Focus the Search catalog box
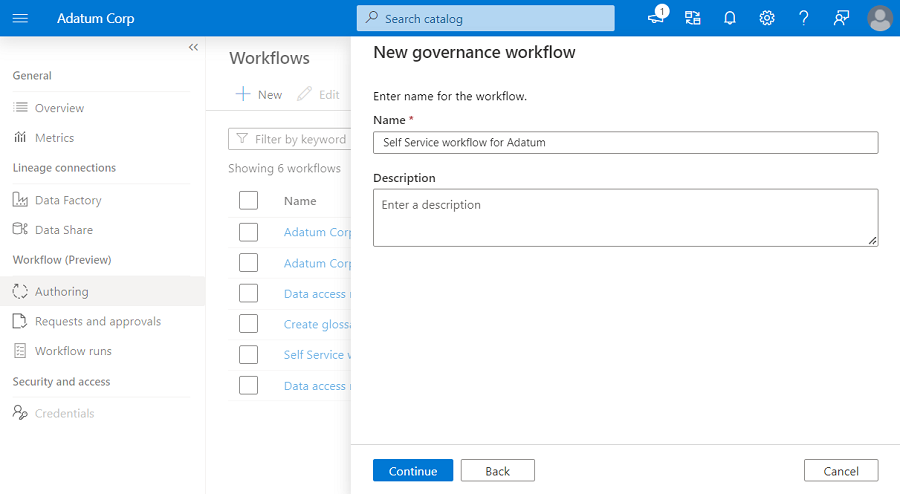Image resolution: width=900 pixels, height=494 pixels. click(485, 18)
